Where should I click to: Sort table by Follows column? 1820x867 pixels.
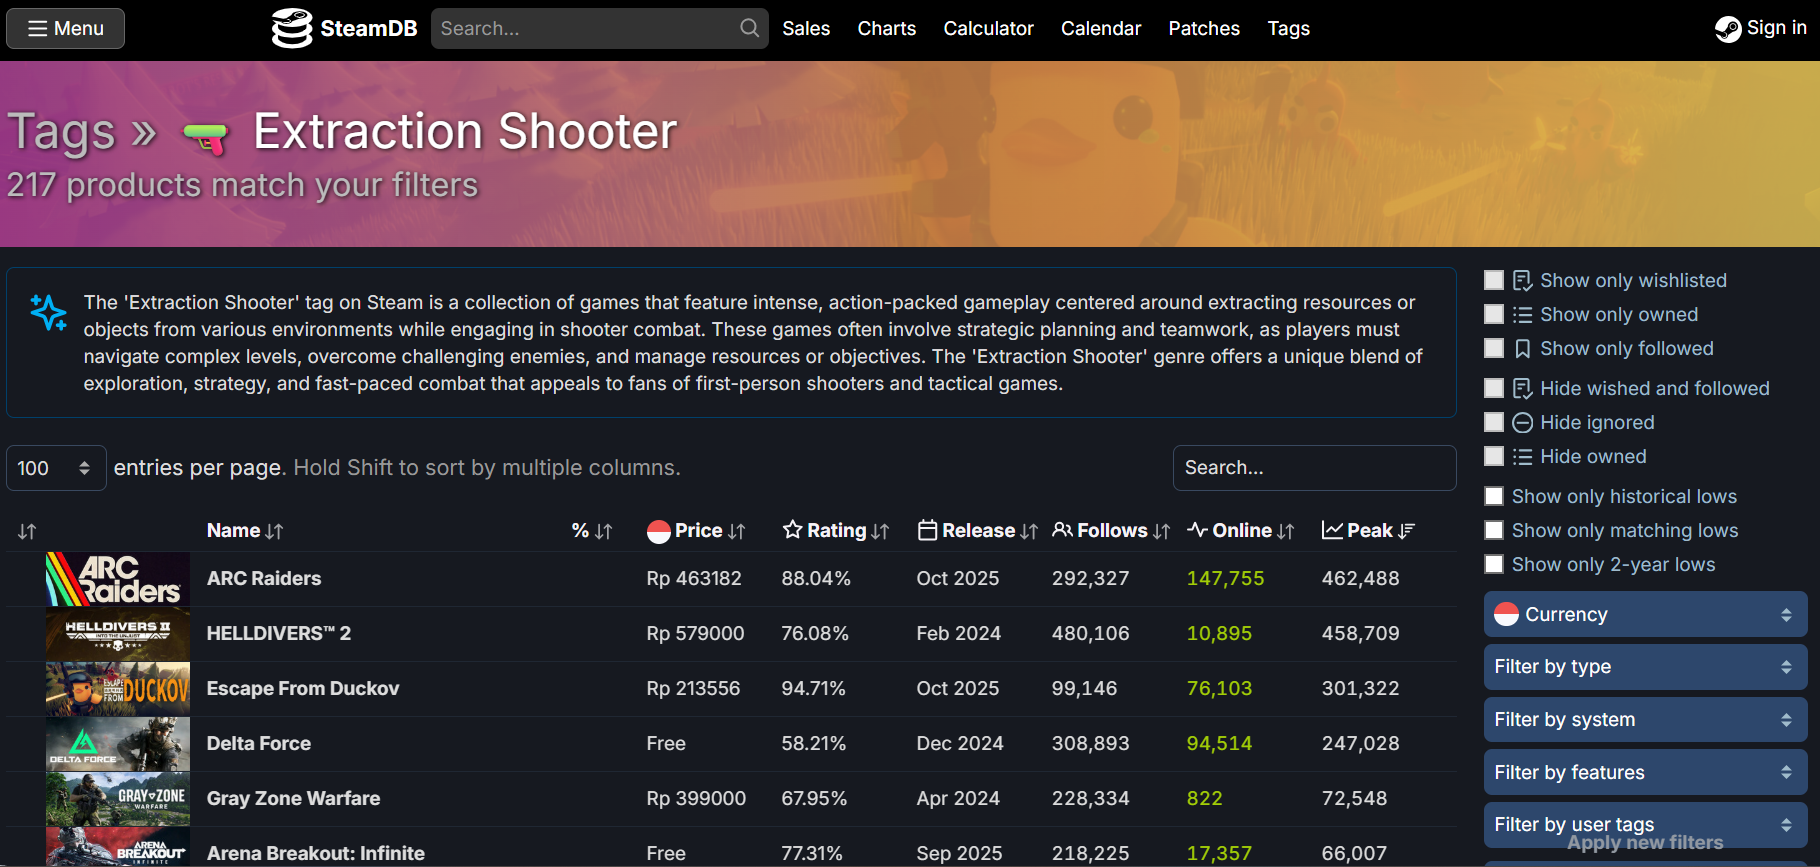[1111, 531]
